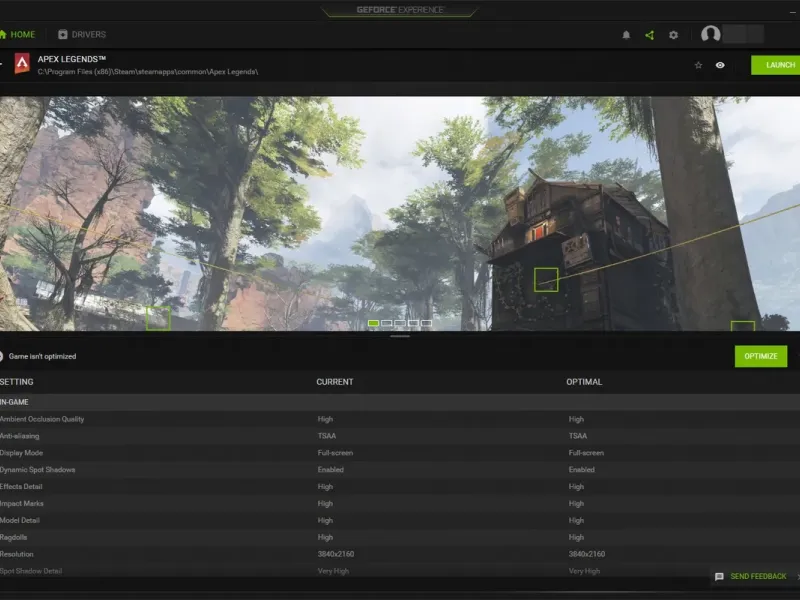Open the user account avatar
The image size is (800, 600).
[x=710, y=34]
